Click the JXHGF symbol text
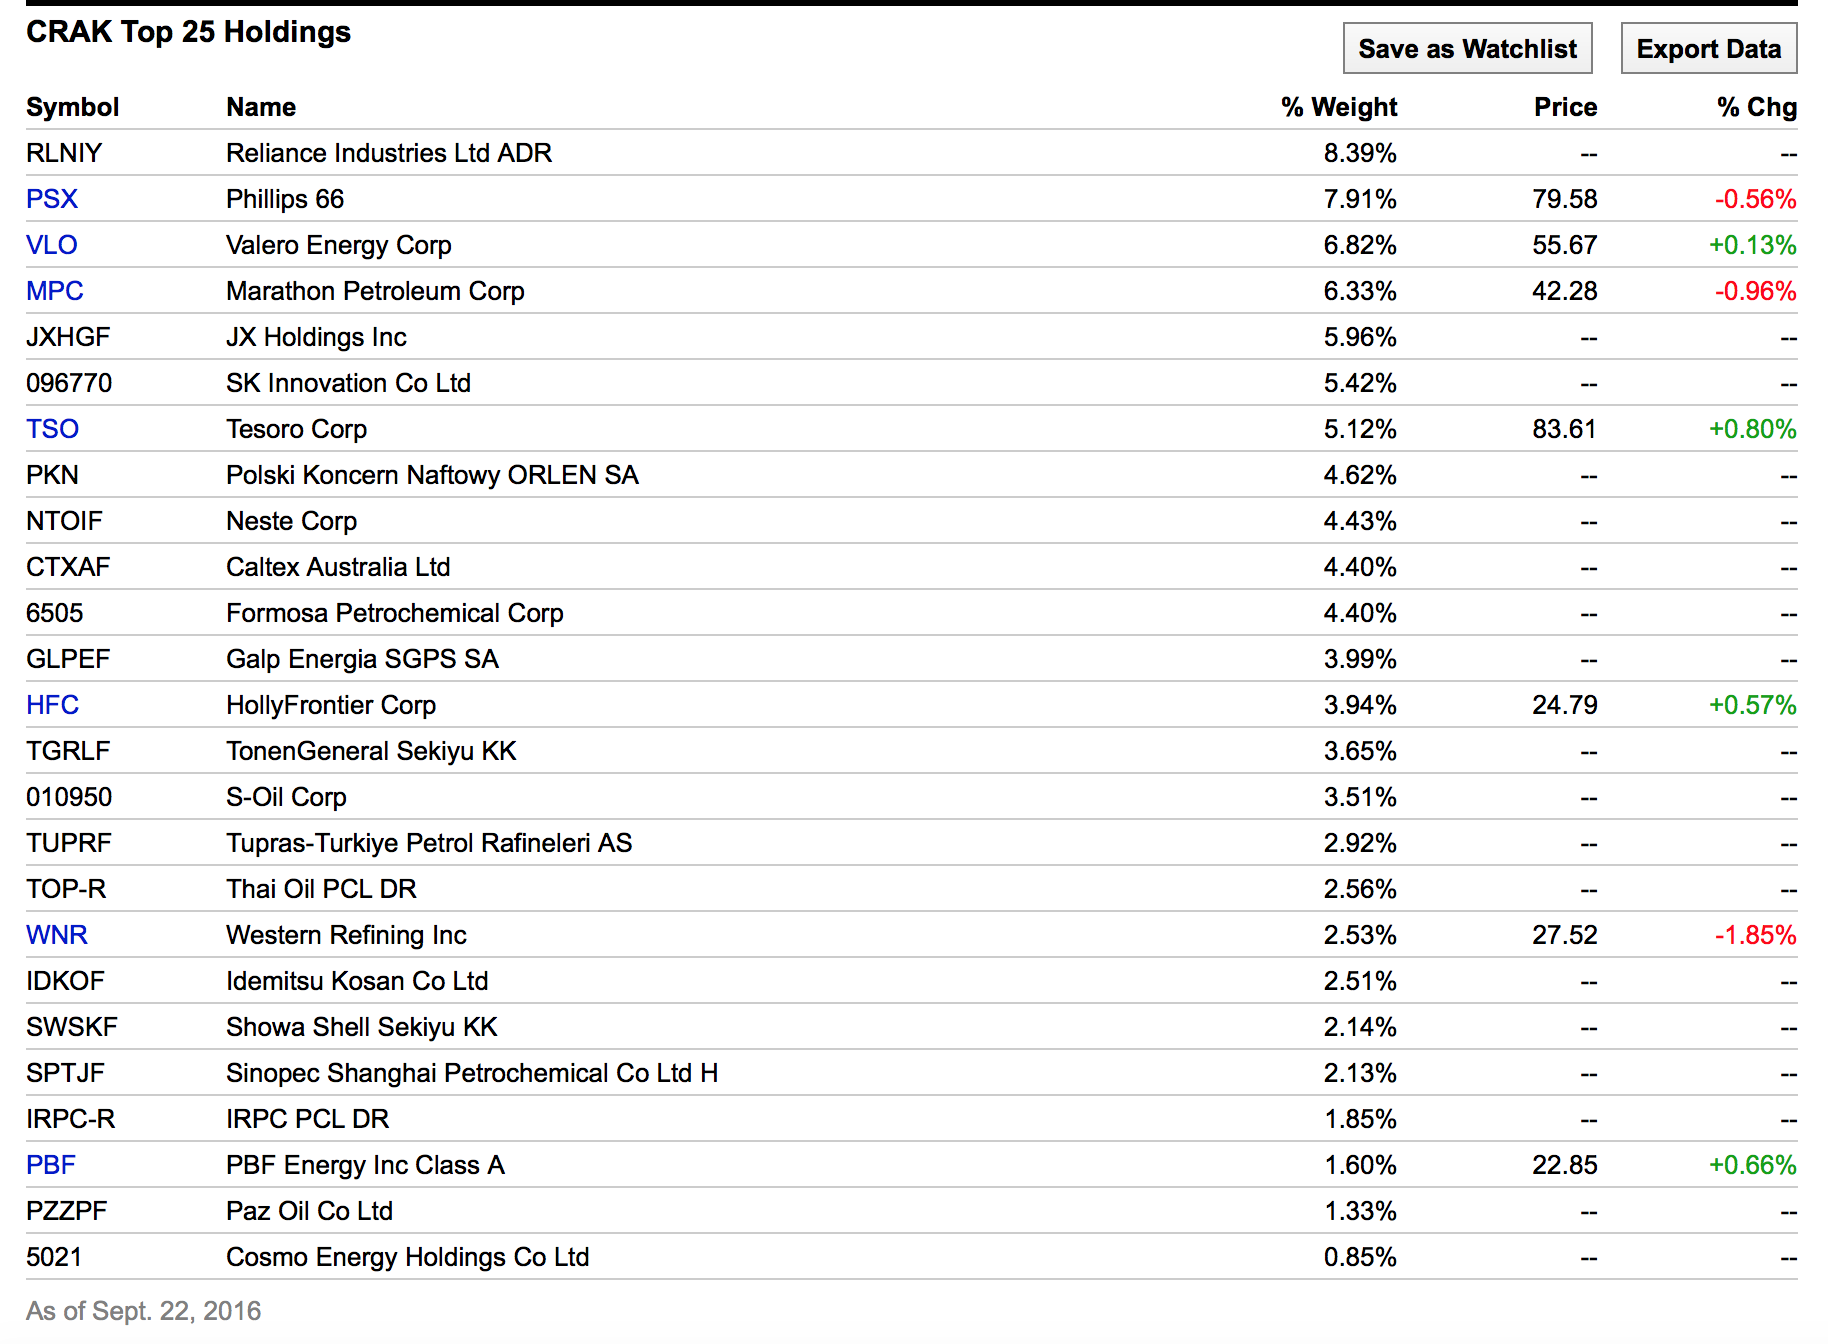1828x1344 pixels. click(x=68, y=337)
